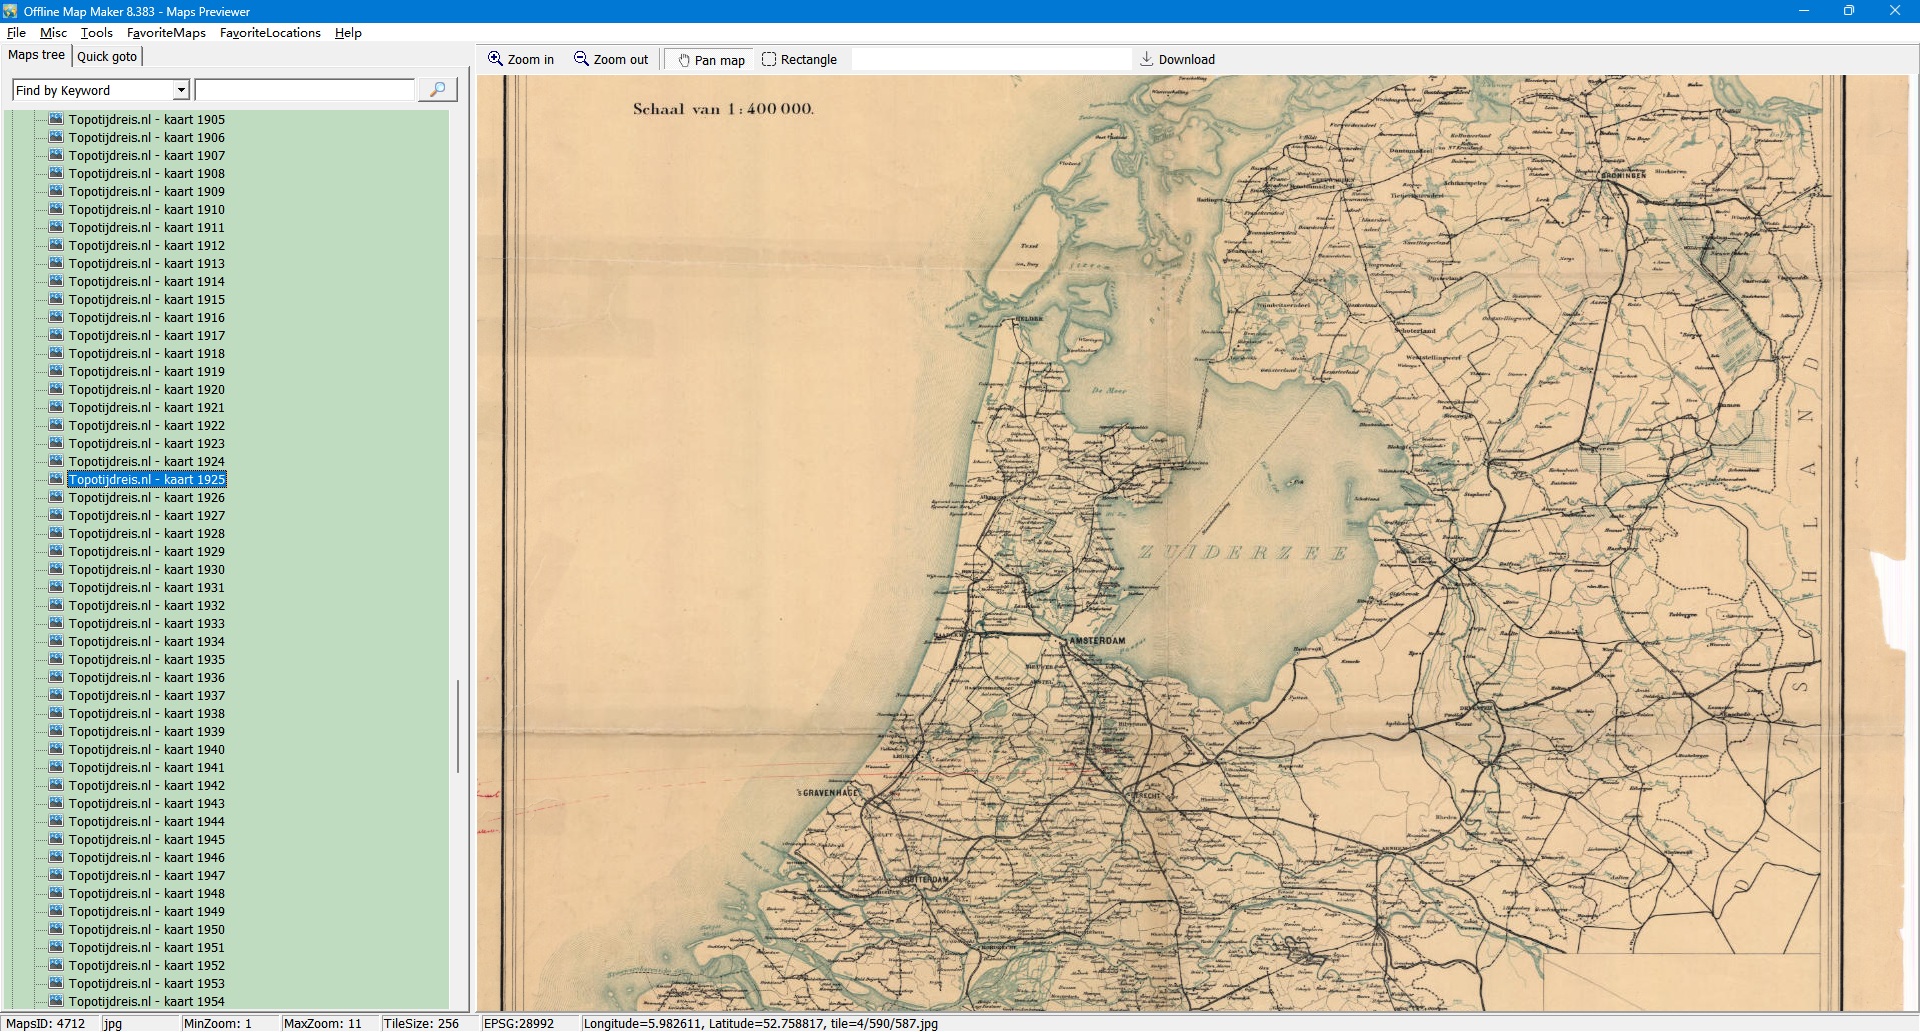Open the FavoriteLocations menu
Image resolution: width=1920 pixels, height=1032 pixels.
tap(270, 33)
